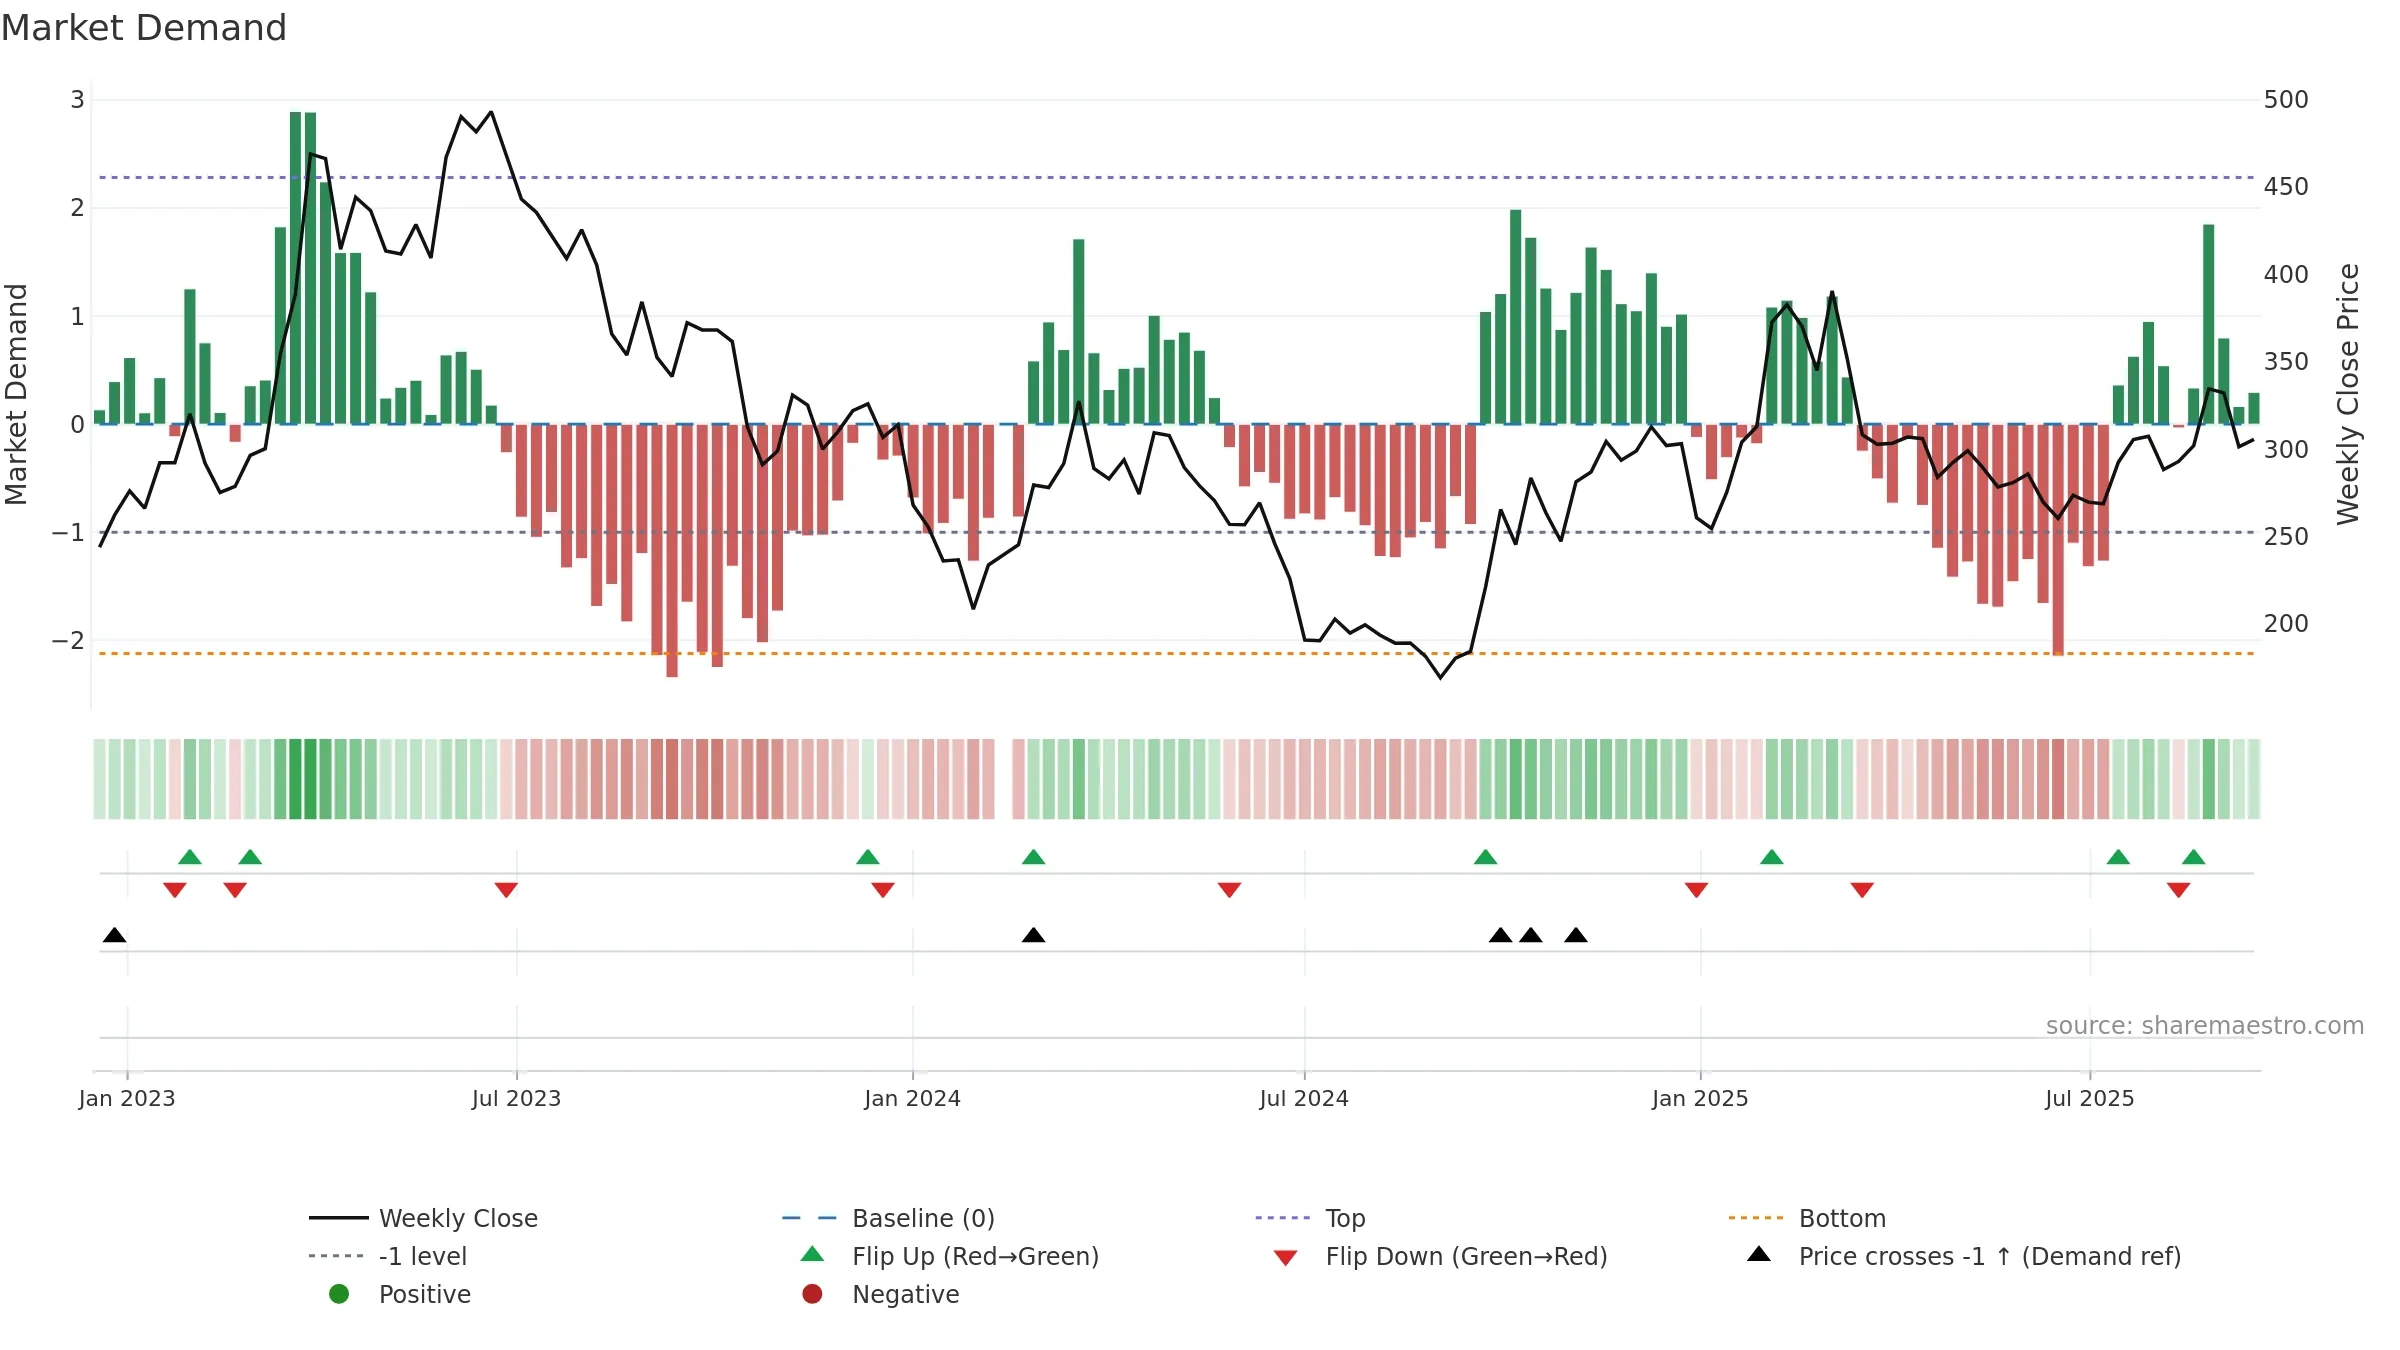Toggle Positive legend entry

[400, 1294]
